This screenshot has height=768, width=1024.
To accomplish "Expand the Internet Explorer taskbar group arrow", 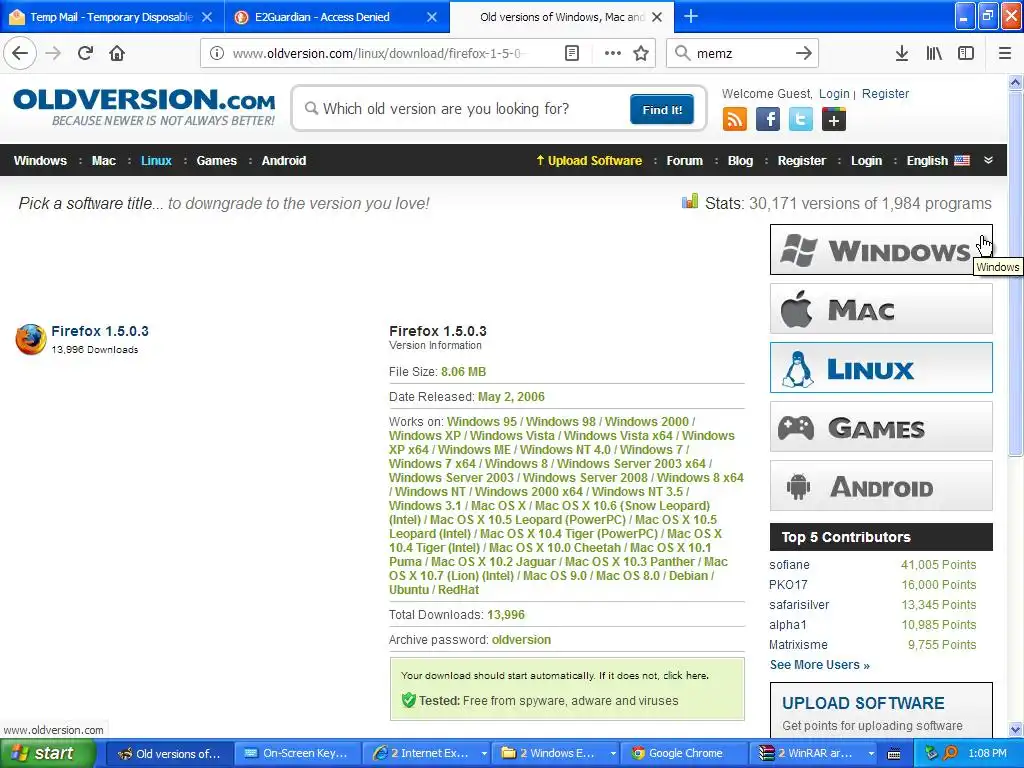I will click(x=484, y=754).
